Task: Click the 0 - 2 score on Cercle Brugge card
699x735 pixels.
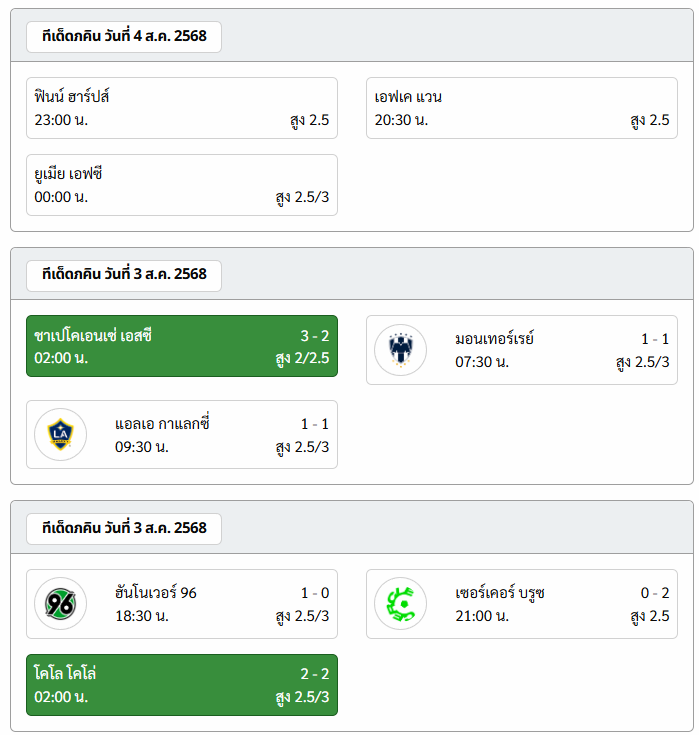Action: [x=655, y=593]
